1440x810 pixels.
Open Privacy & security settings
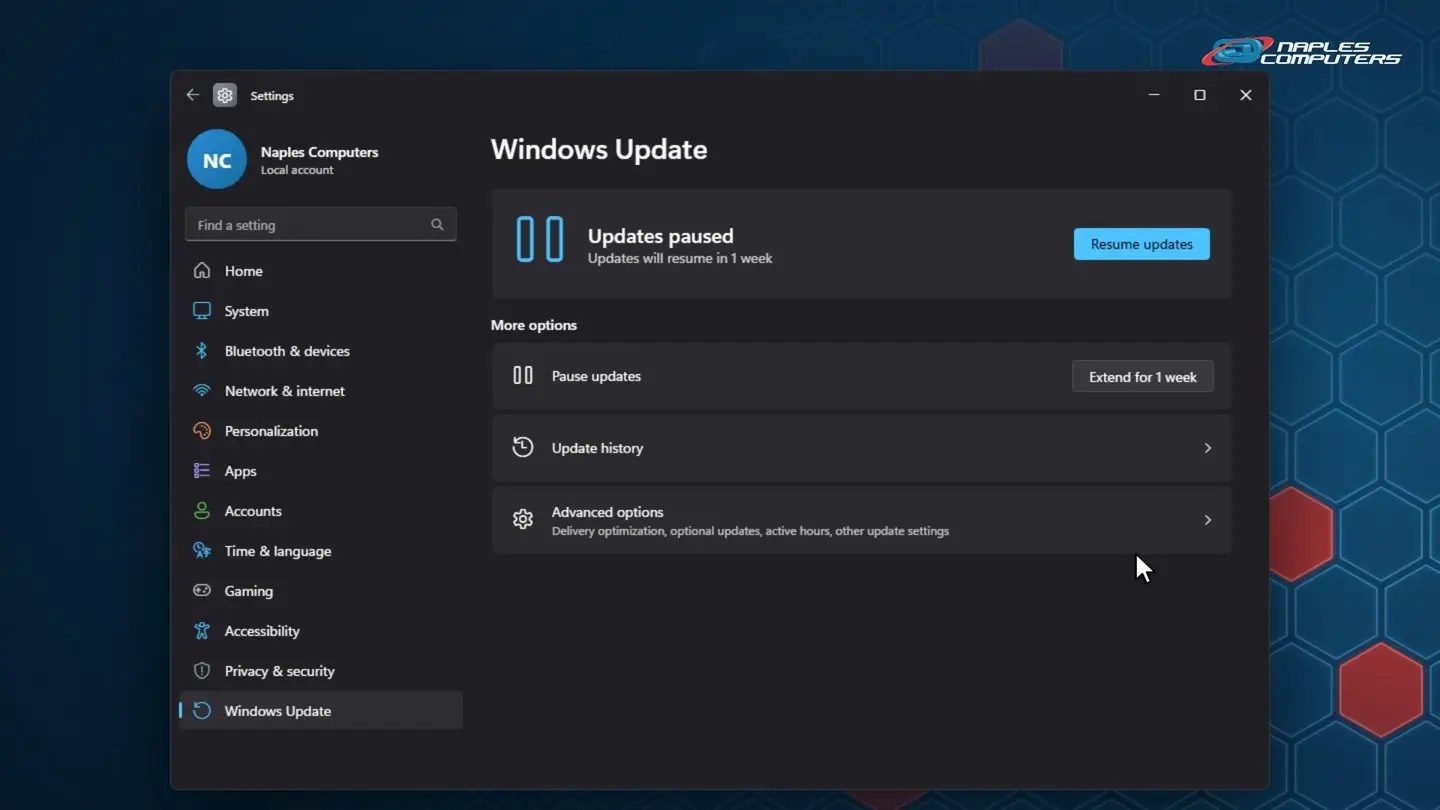tap(321, 671)
